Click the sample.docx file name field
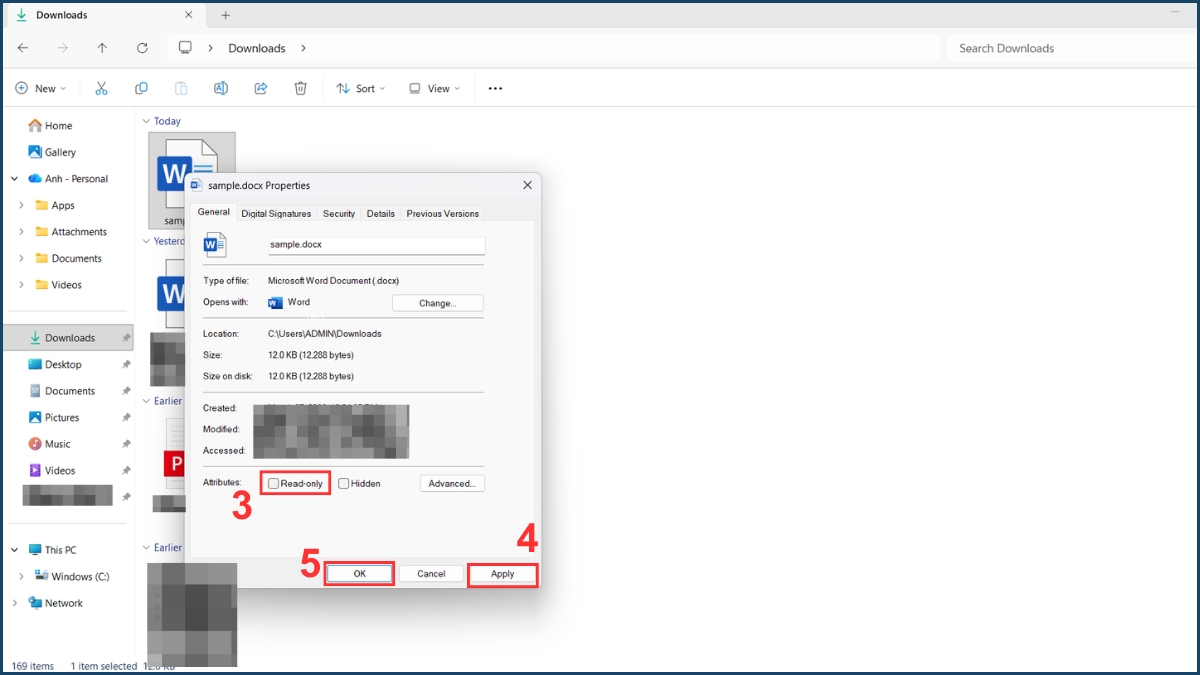1200x675 pixels. (376, 245)
